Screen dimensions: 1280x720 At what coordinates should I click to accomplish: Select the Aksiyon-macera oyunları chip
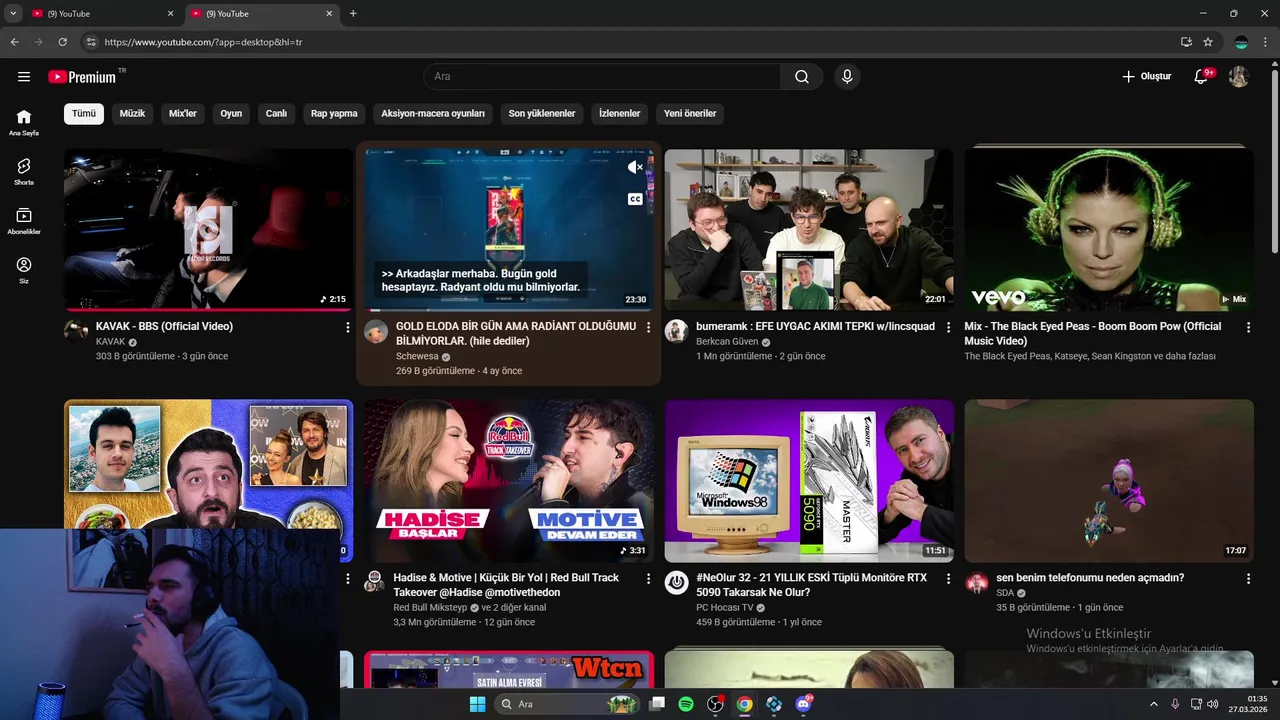click(433, 114)
